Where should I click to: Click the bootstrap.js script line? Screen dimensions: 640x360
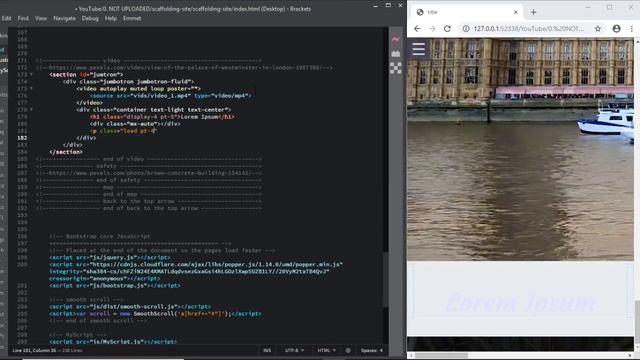click(x=115, y=285)
